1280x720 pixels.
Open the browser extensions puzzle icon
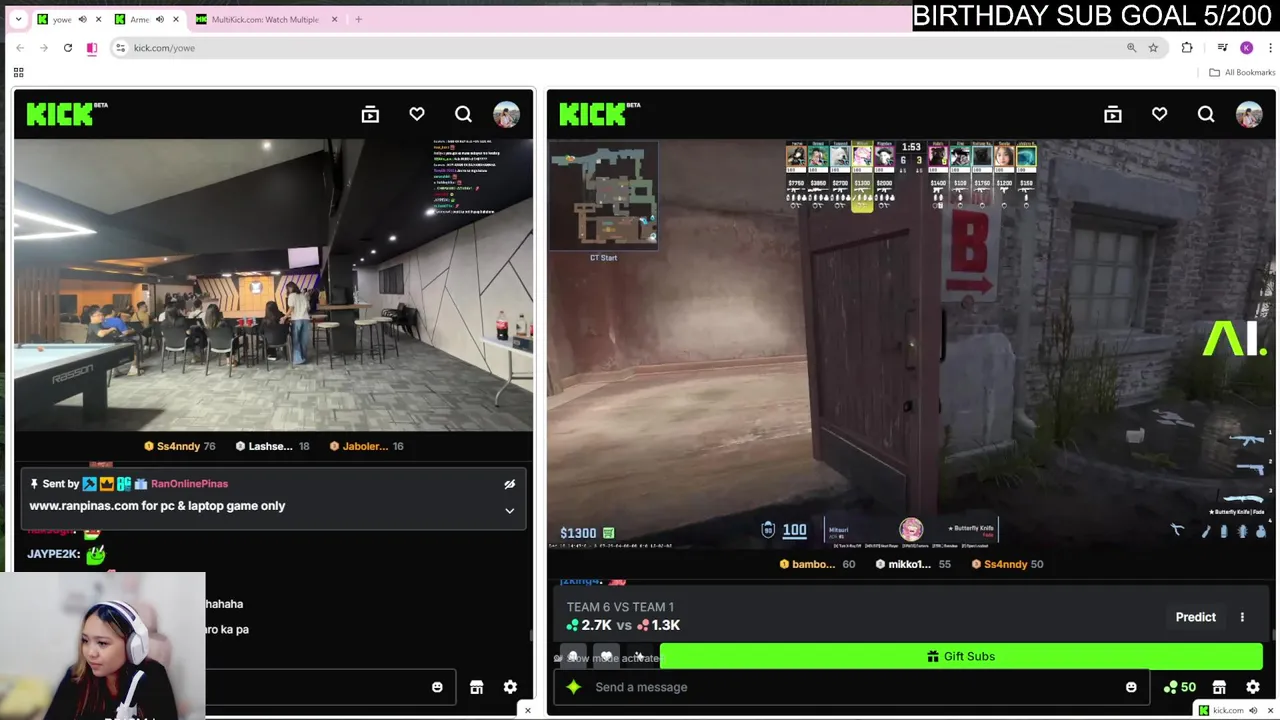coord(1187,48)
